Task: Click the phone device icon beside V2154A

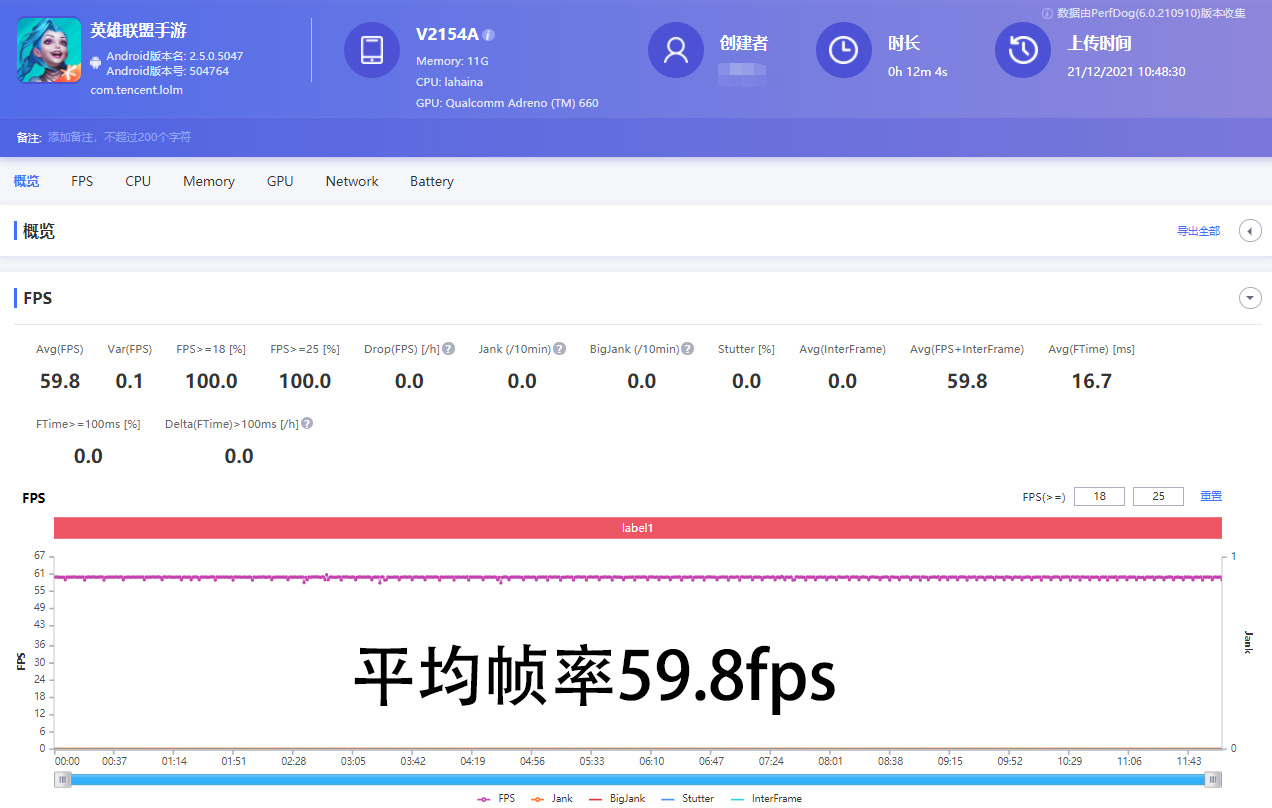Action: [x=371, y=50]
